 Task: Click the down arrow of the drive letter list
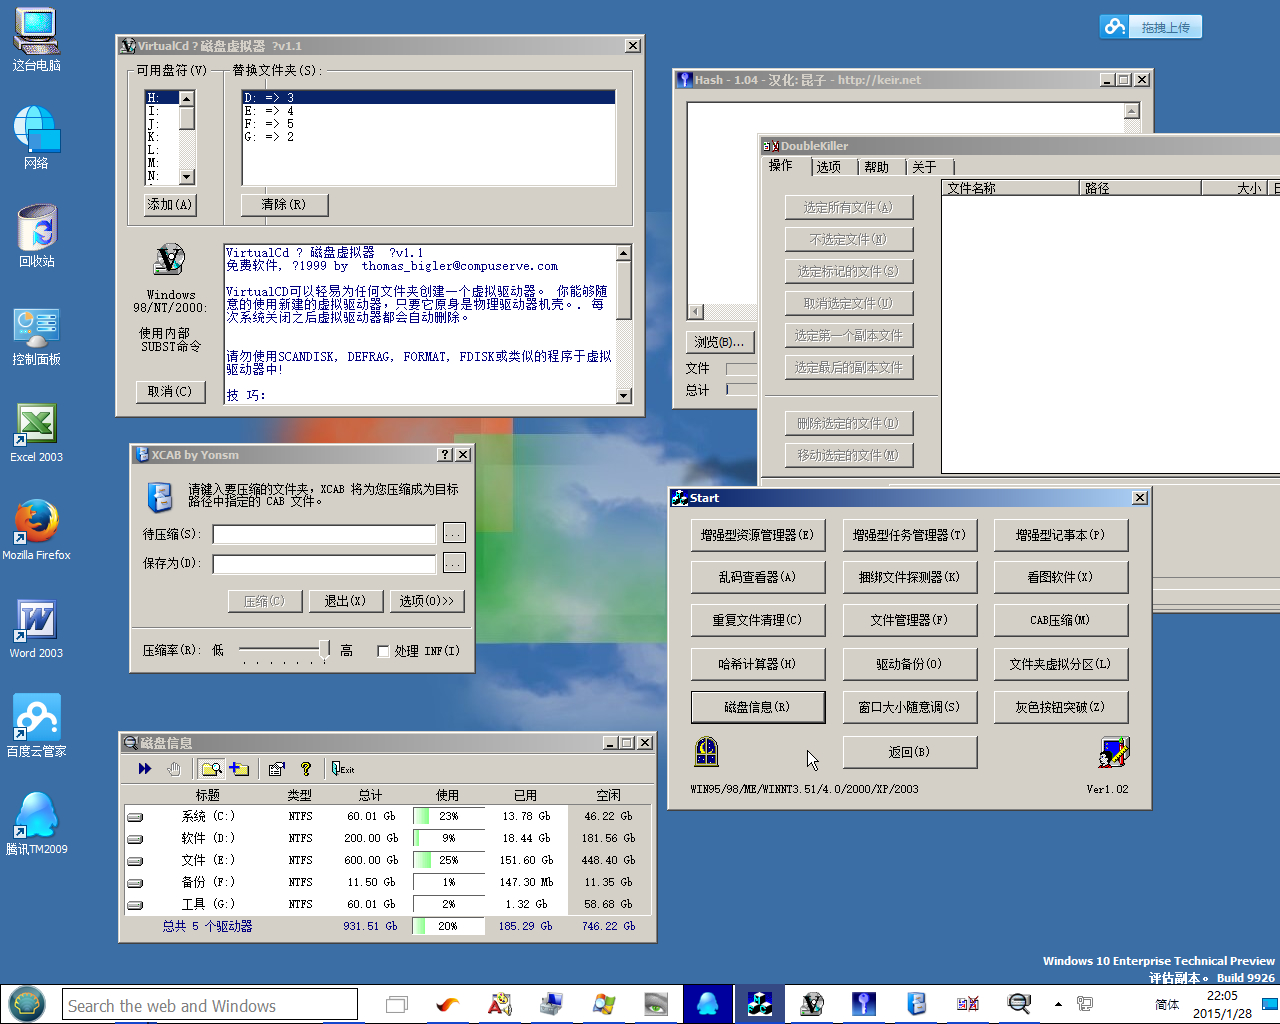(x=187, y=177)
